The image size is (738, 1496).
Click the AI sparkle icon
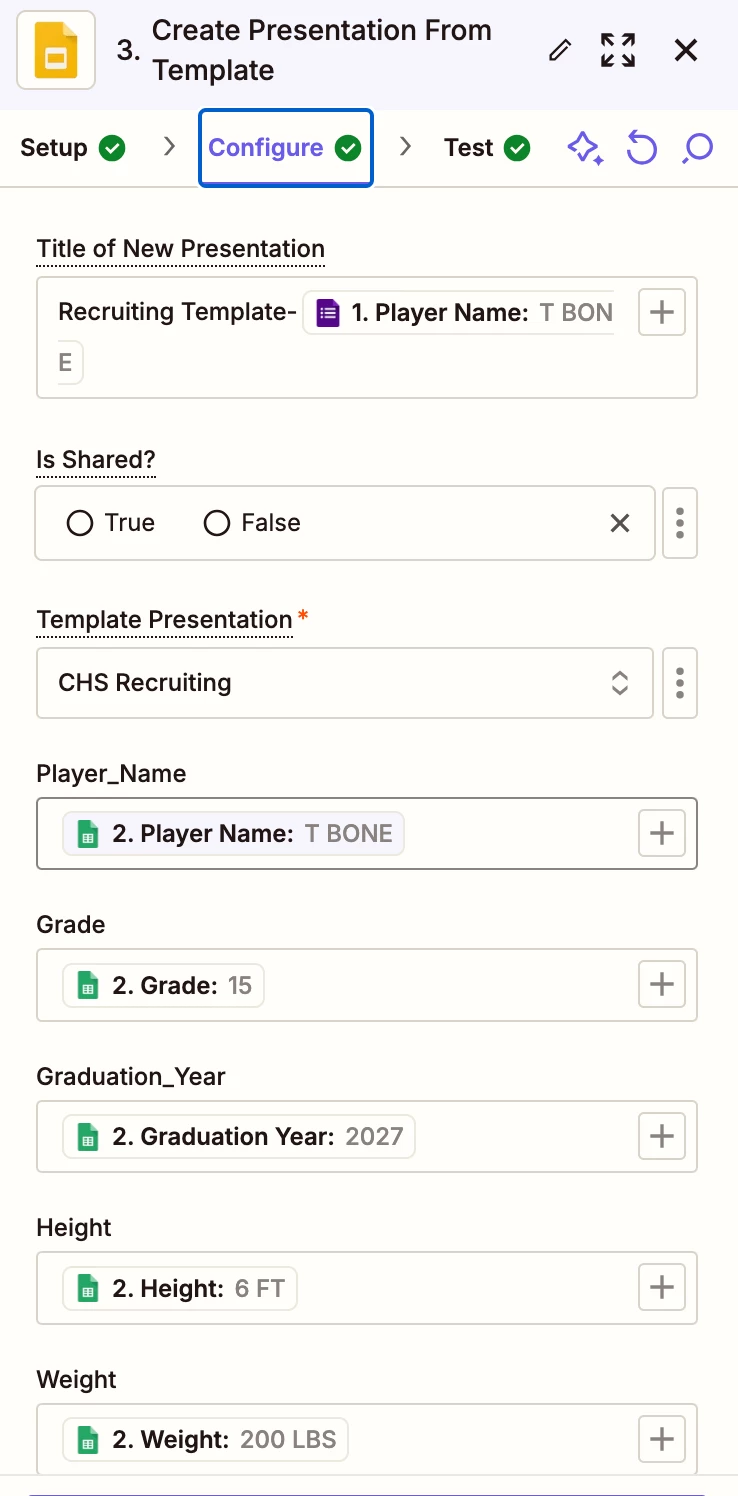click(x=585, y=148)
